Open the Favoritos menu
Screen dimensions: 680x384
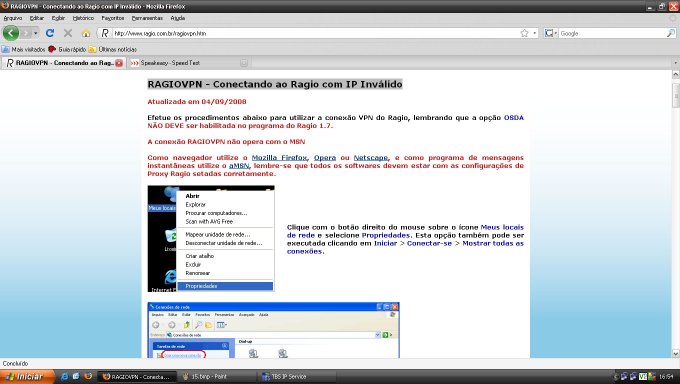[113, 18]
